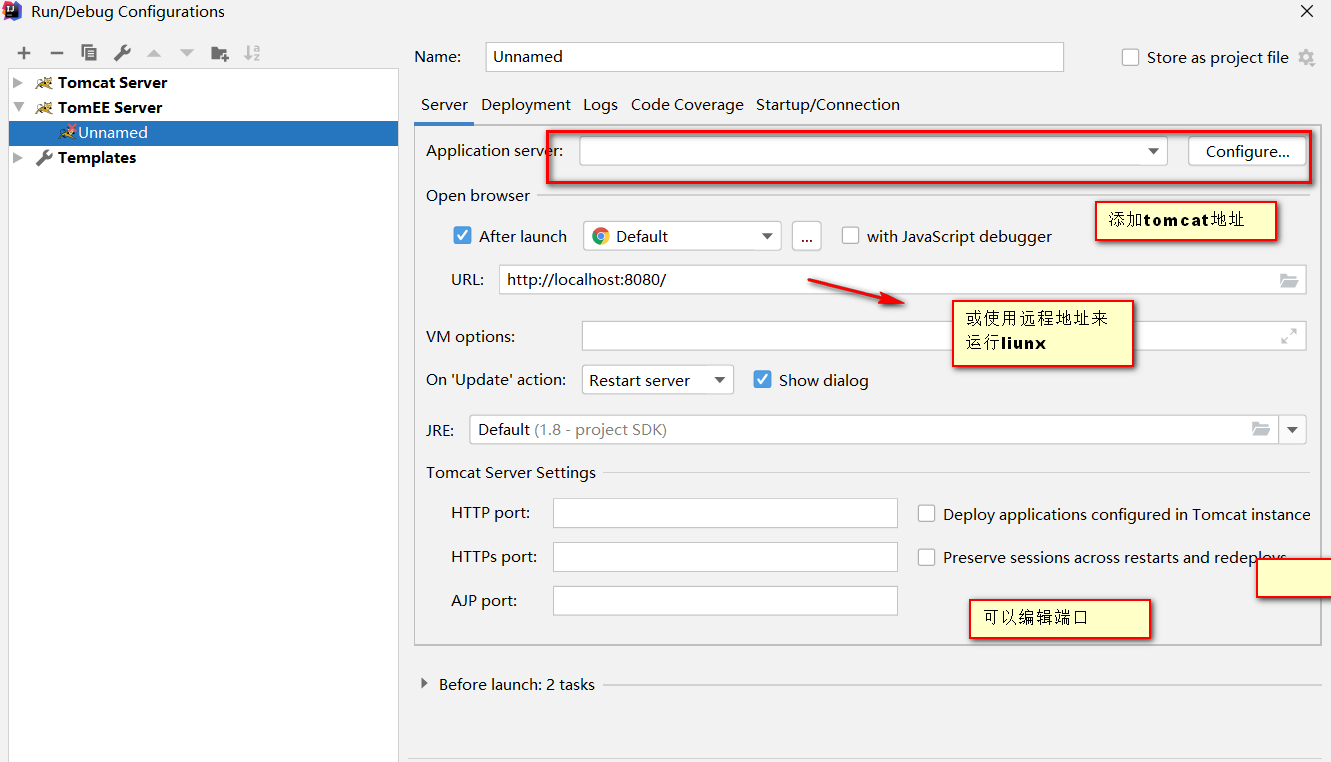Create new configuration folder icon
1331x762 pixels.
coord(219,53)
